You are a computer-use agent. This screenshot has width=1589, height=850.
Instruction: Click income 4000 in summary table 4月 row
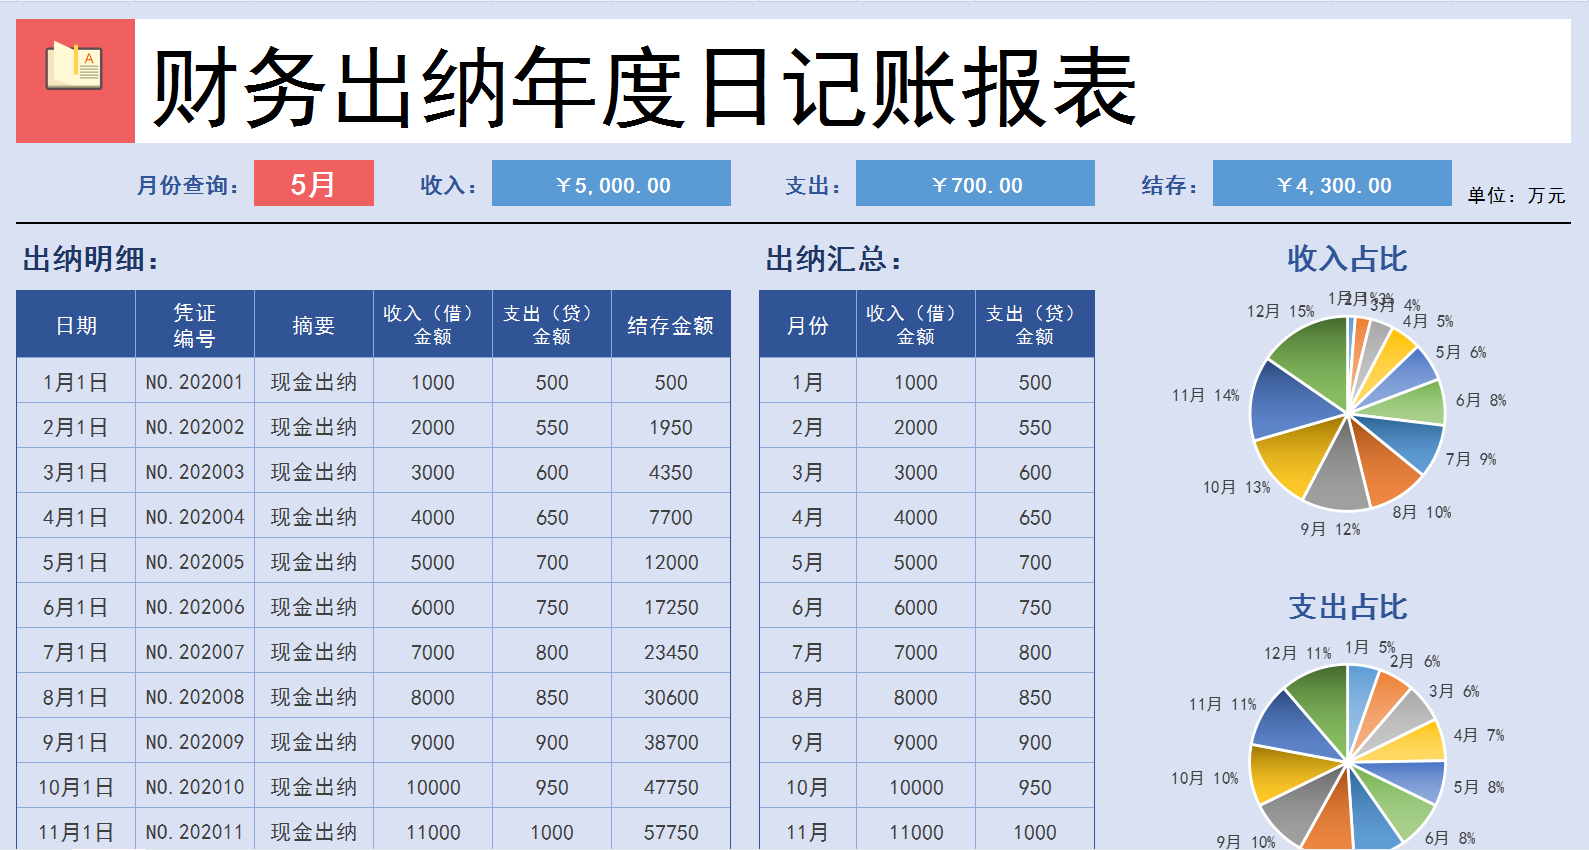916,517
